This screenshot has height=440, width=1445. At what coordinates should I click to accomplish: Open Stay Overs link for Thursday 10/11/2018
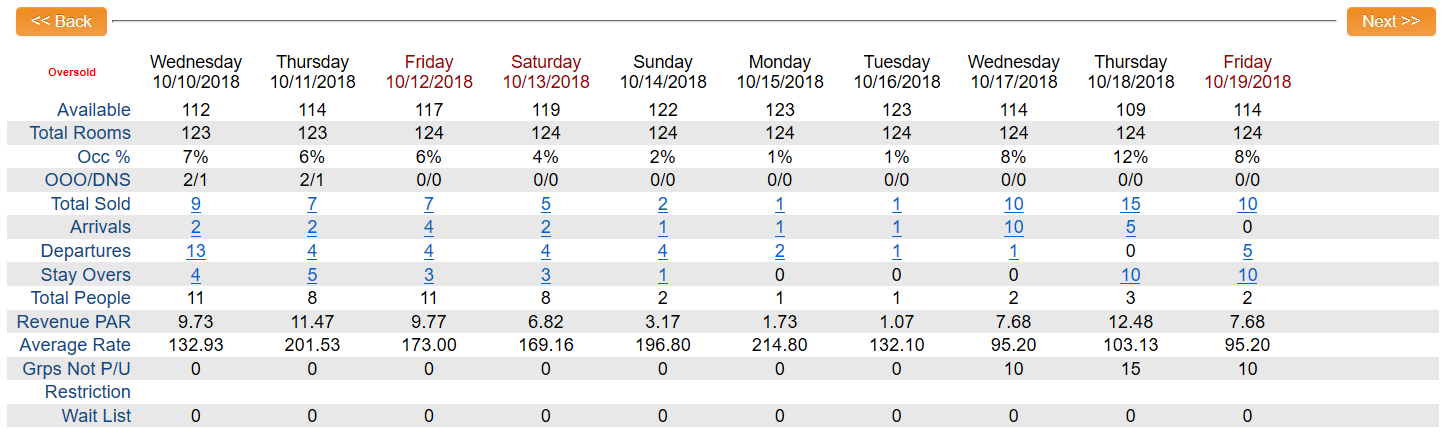click(x=313, y=275)
